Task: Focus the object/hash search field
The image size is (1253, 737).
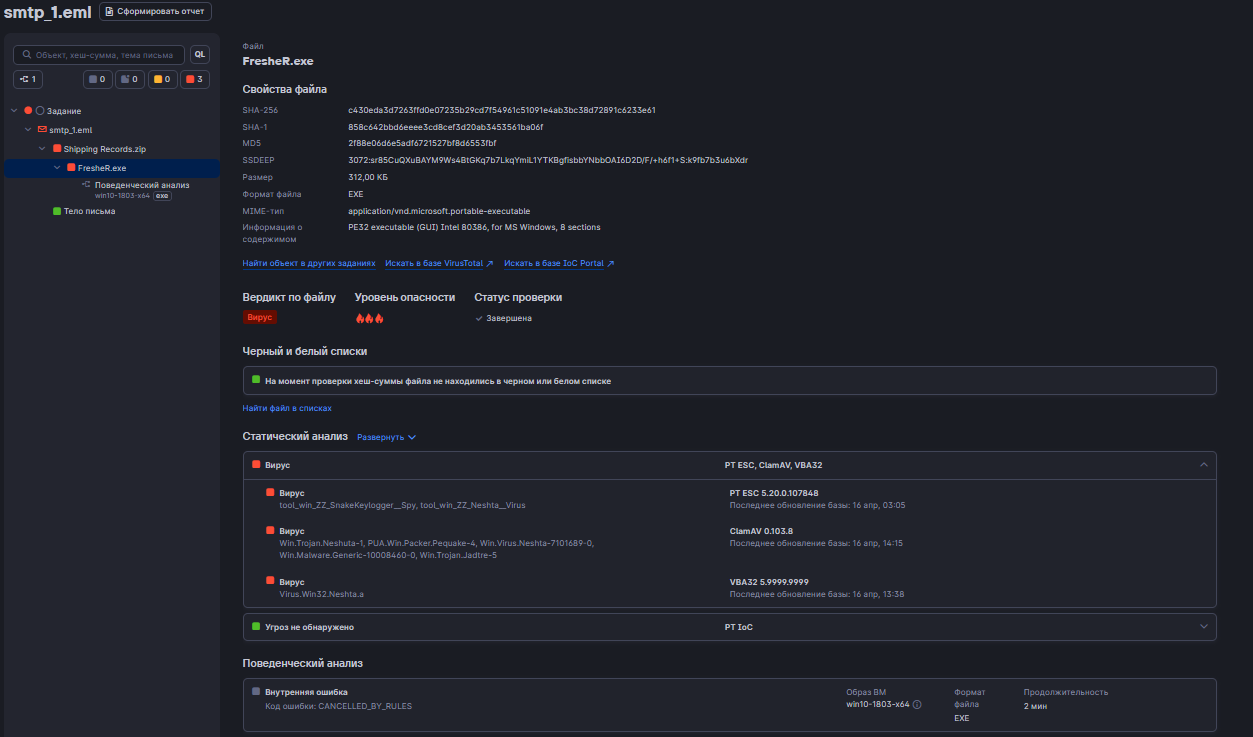Action: [x=99, y=55]
